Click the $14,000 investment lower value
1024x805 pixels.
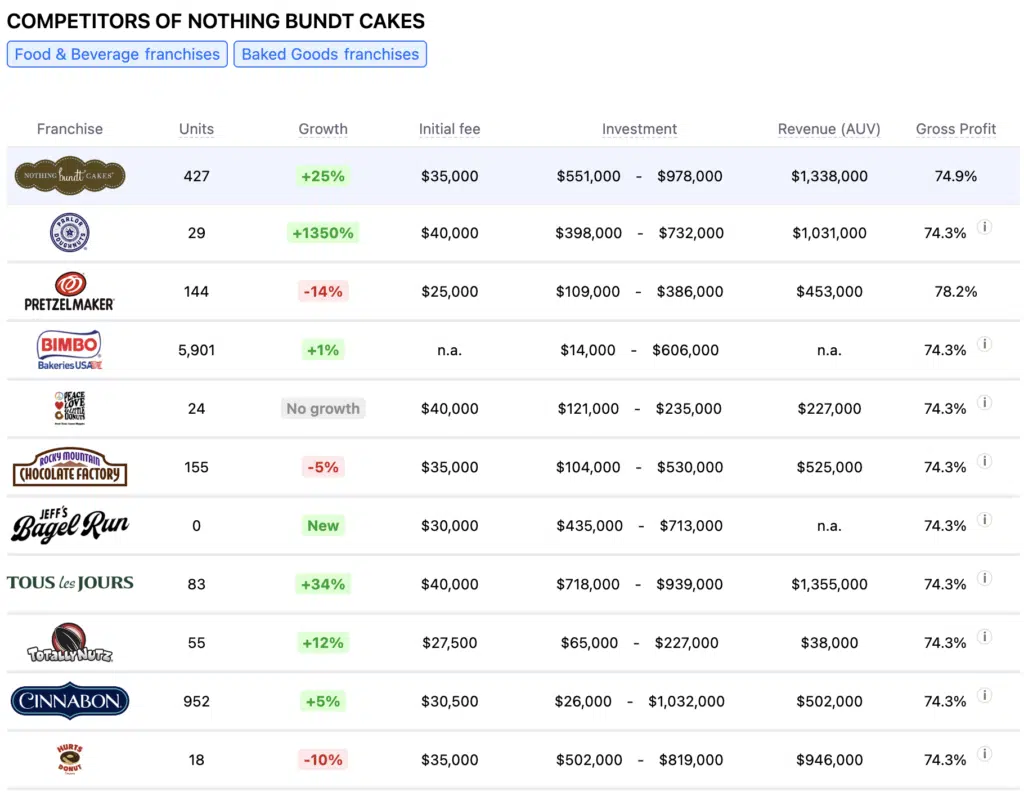[x=588, y=350]
